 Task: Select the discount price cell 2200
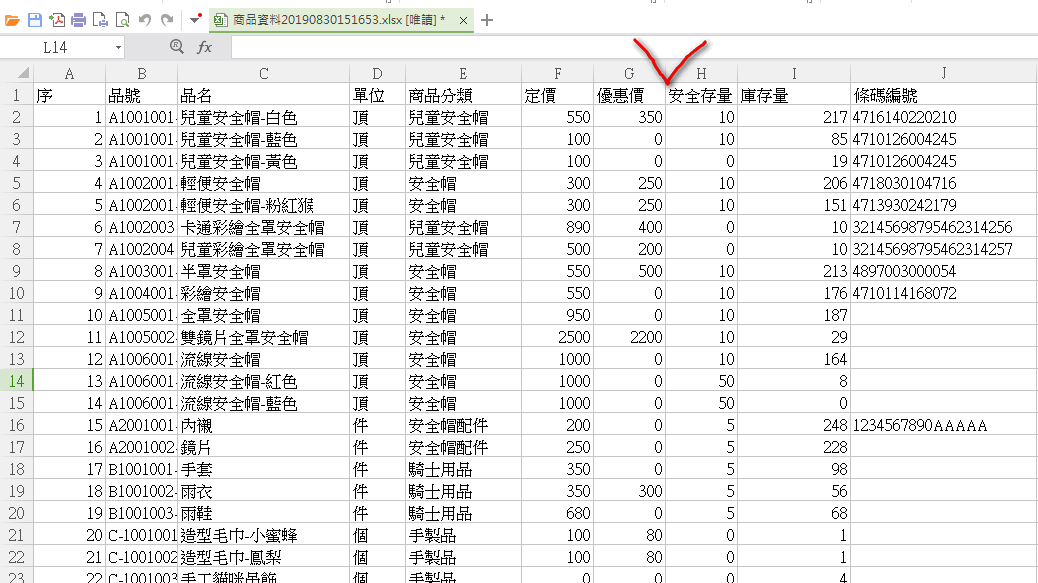(x=630, y=337)
